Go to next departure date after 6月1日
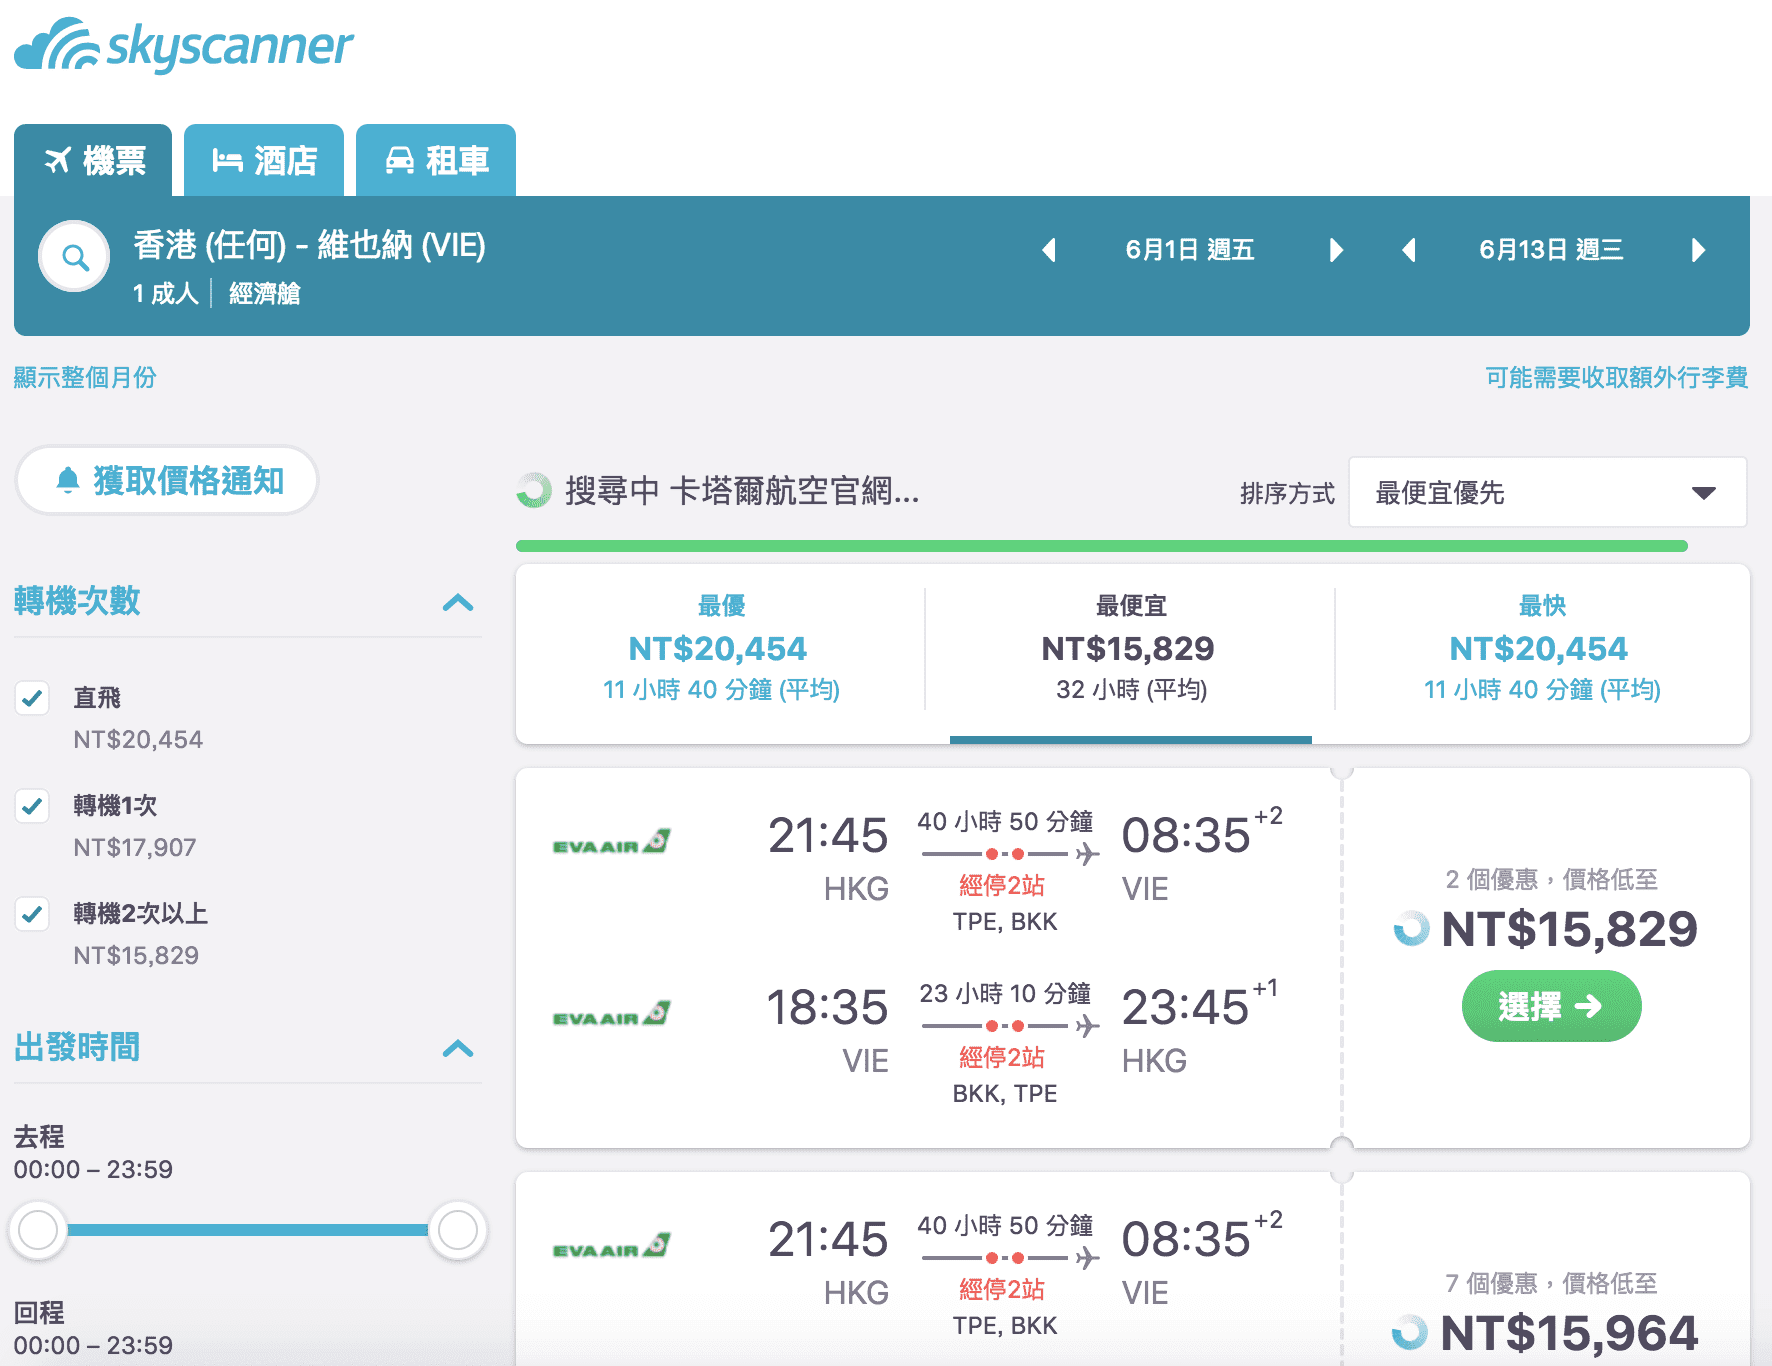 pos(1336,250)
